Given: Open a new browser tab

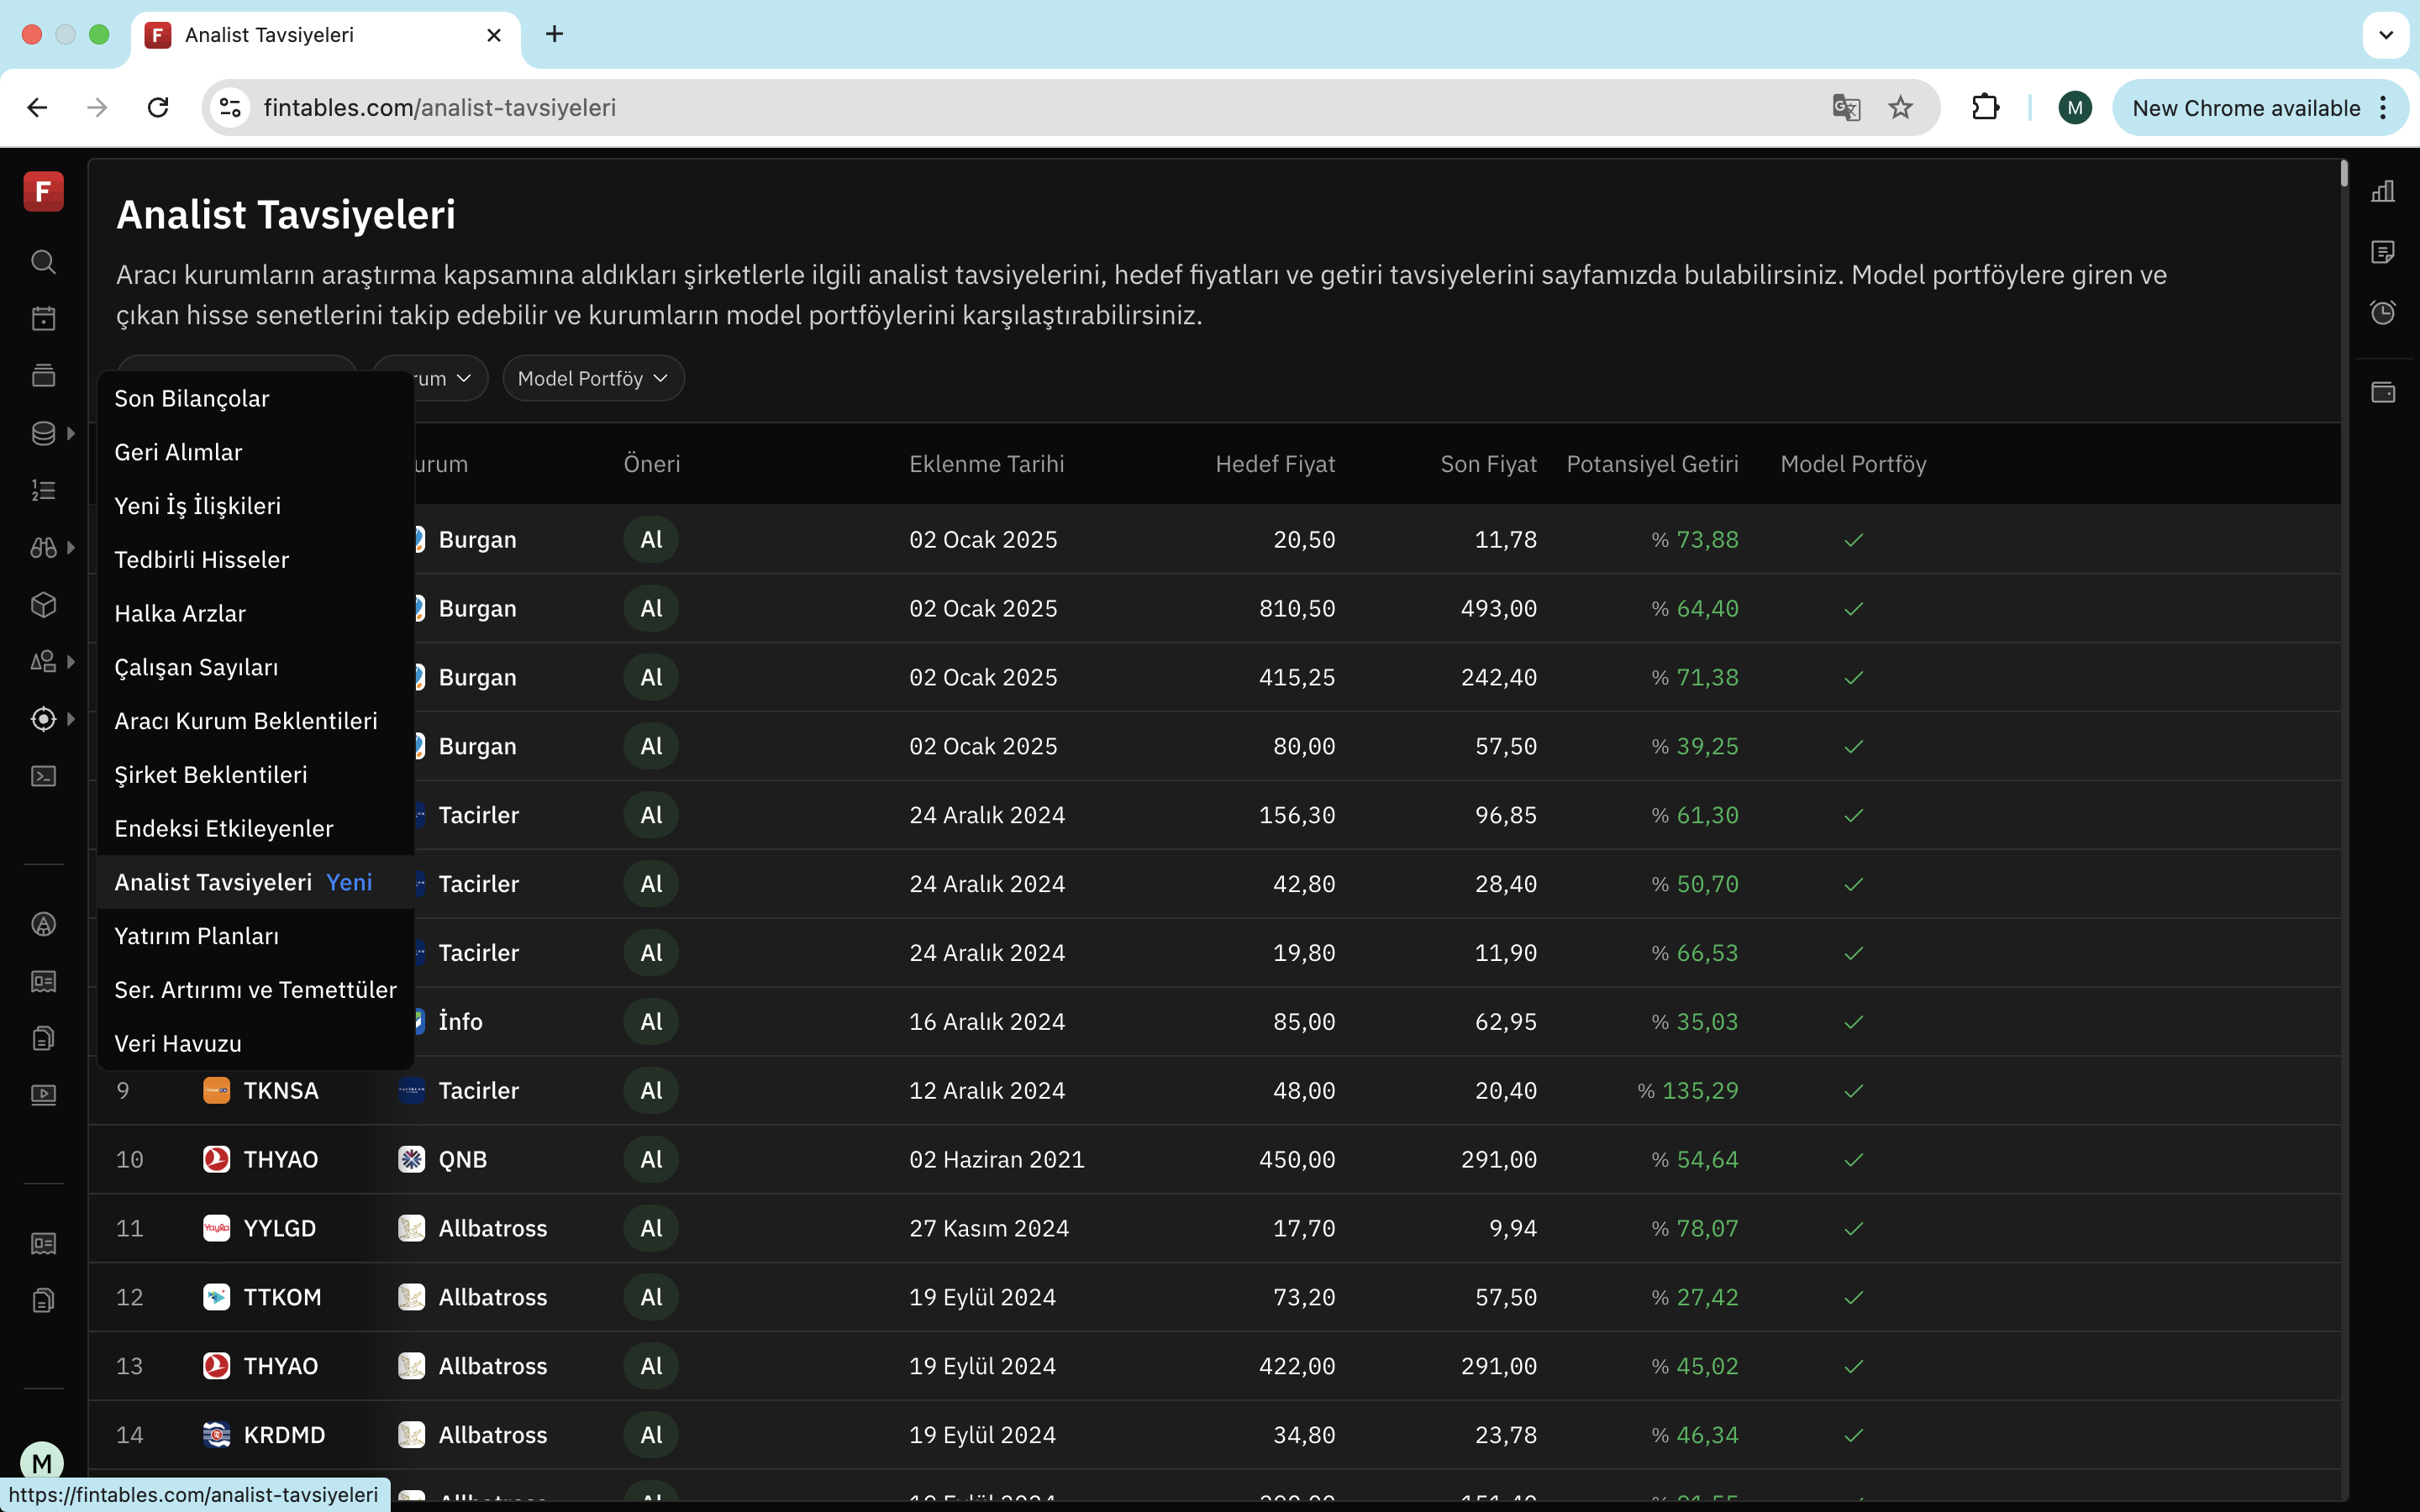Looking at the screenshot, I should pos(554,35).
